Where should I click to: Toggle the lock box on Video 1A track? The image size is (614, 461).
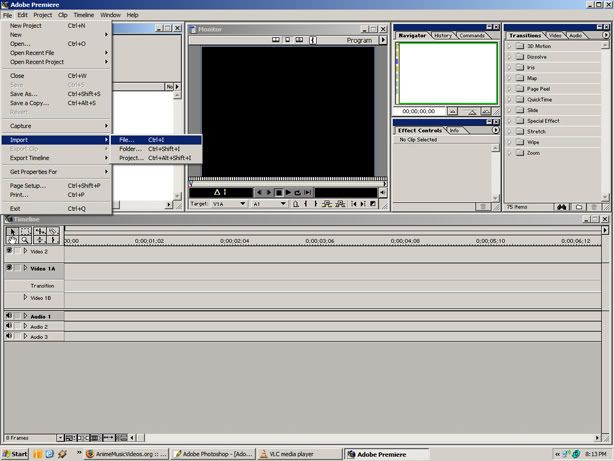click(17, 268)
